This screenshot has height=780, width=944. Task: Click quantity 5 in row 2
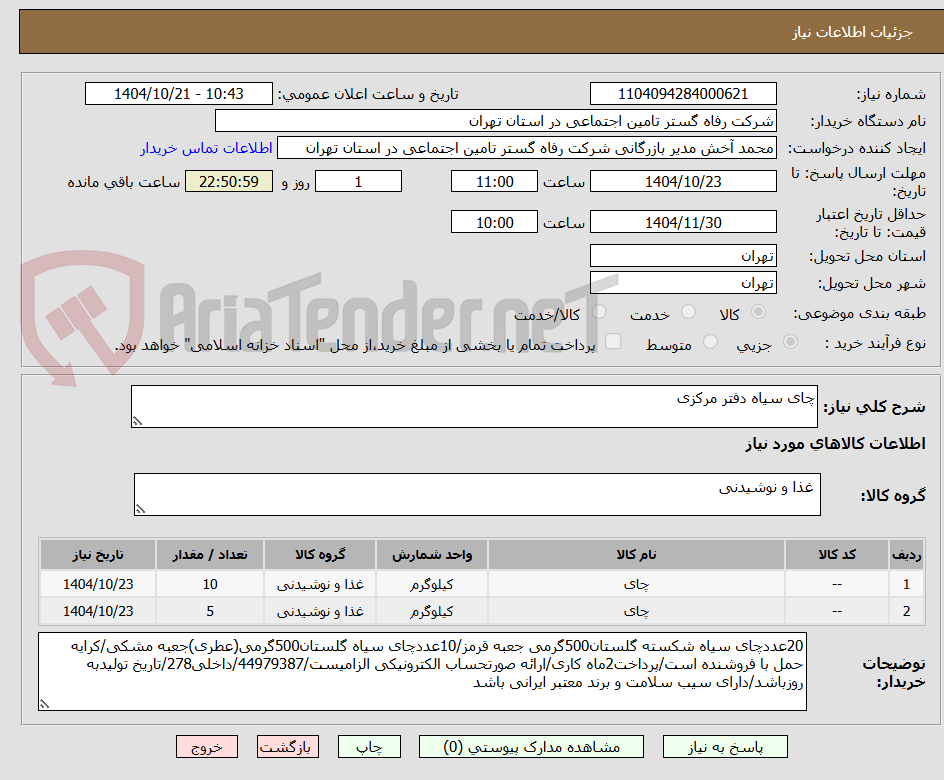(x=210, y=611)
